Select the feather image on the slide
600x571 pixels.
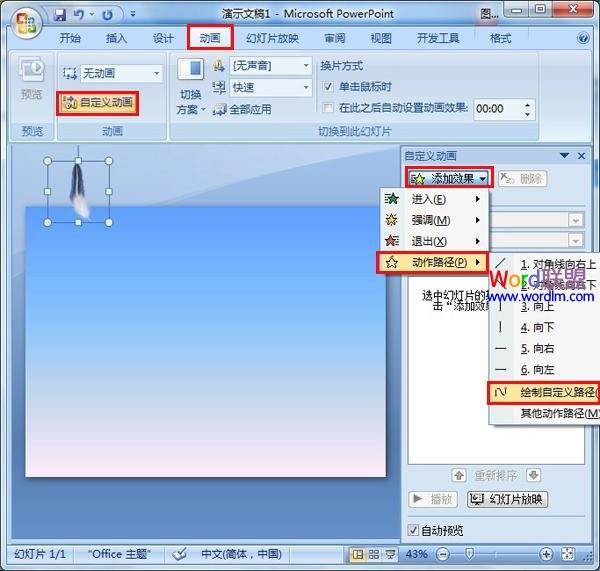tap(78, 190)
